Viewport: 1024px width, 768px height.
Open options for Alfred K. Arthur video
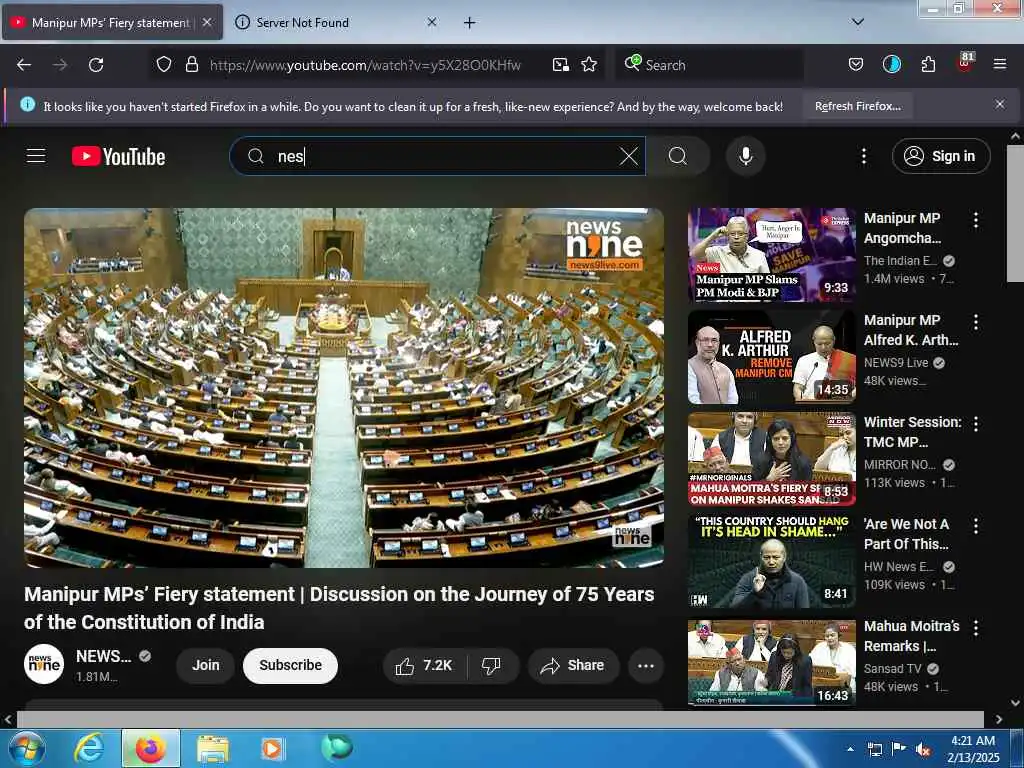pos(976,322)
